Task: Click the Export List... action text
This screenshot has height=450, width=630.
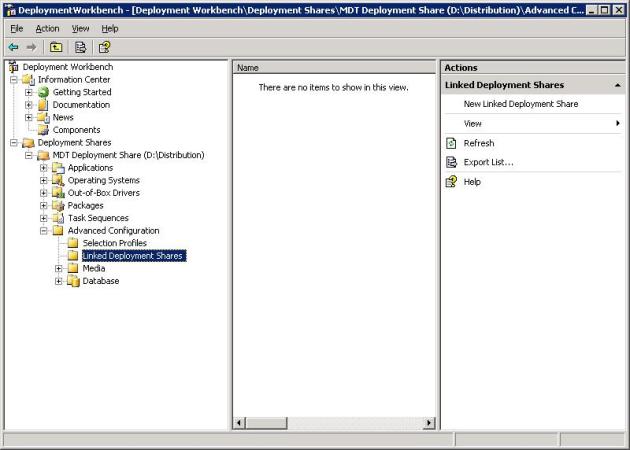Action: [x=489, y=162]
